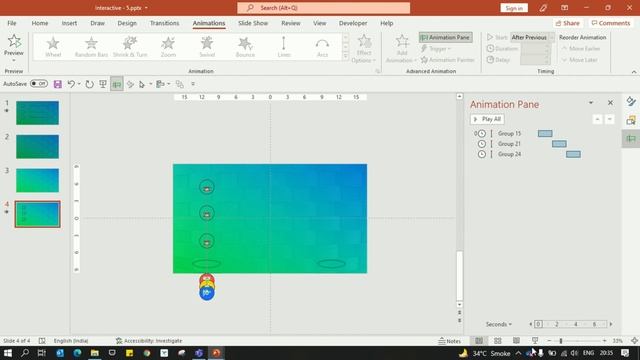
Task: Select slide 1 thumbnail
Action: pos(37,113)
